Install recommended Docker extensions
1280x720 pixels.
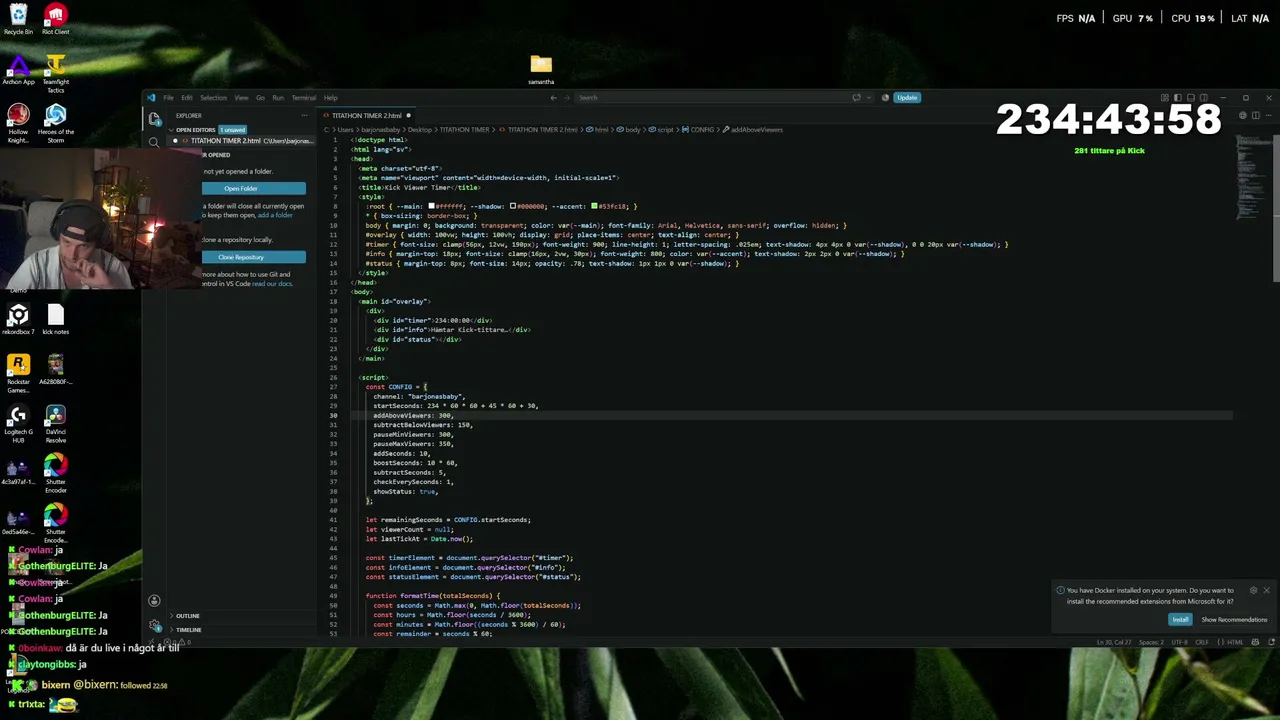pyautogui.click(x=1180, y=620)
